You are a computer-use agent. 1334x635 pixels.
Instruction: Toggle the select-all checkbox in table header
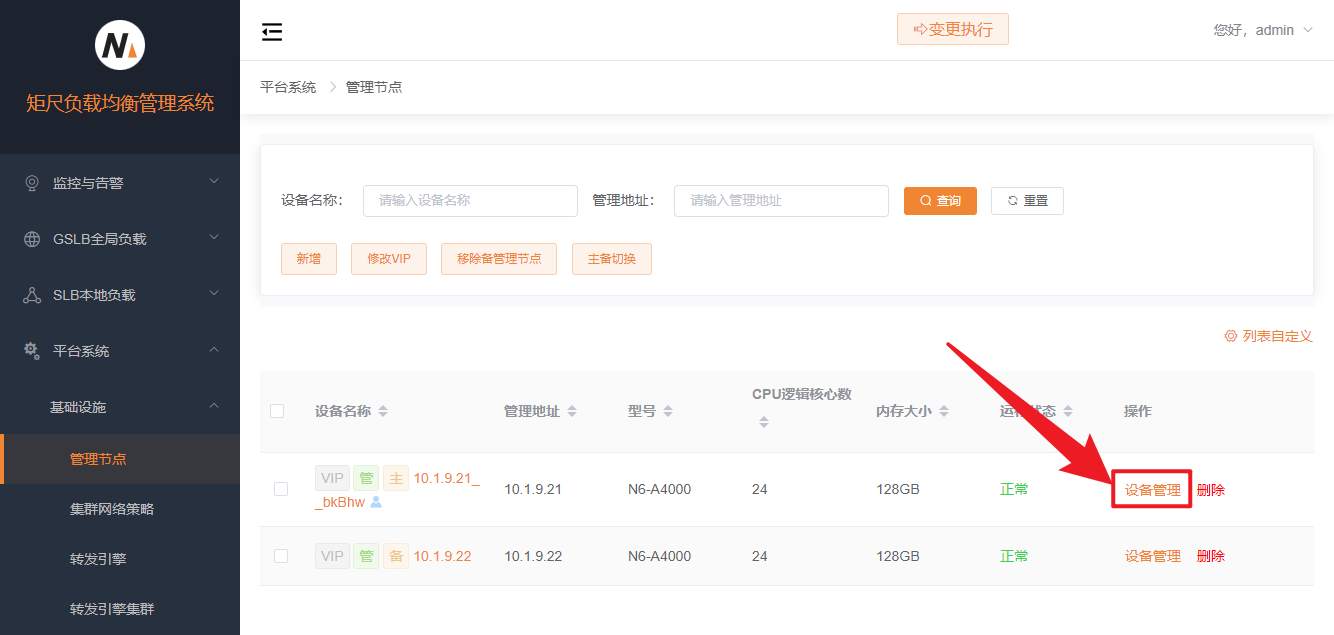277,411
